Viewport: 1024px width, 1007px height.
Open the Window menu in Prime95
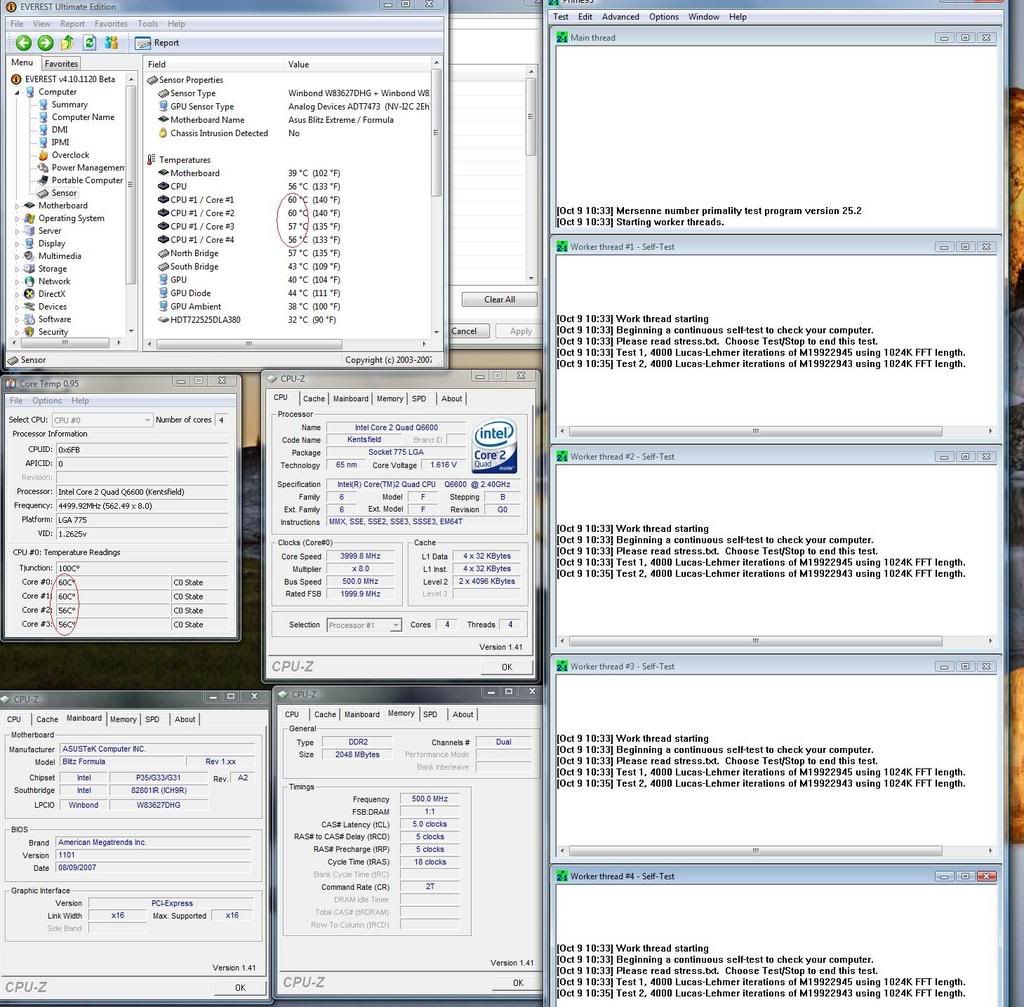click(x=703, y=17)
